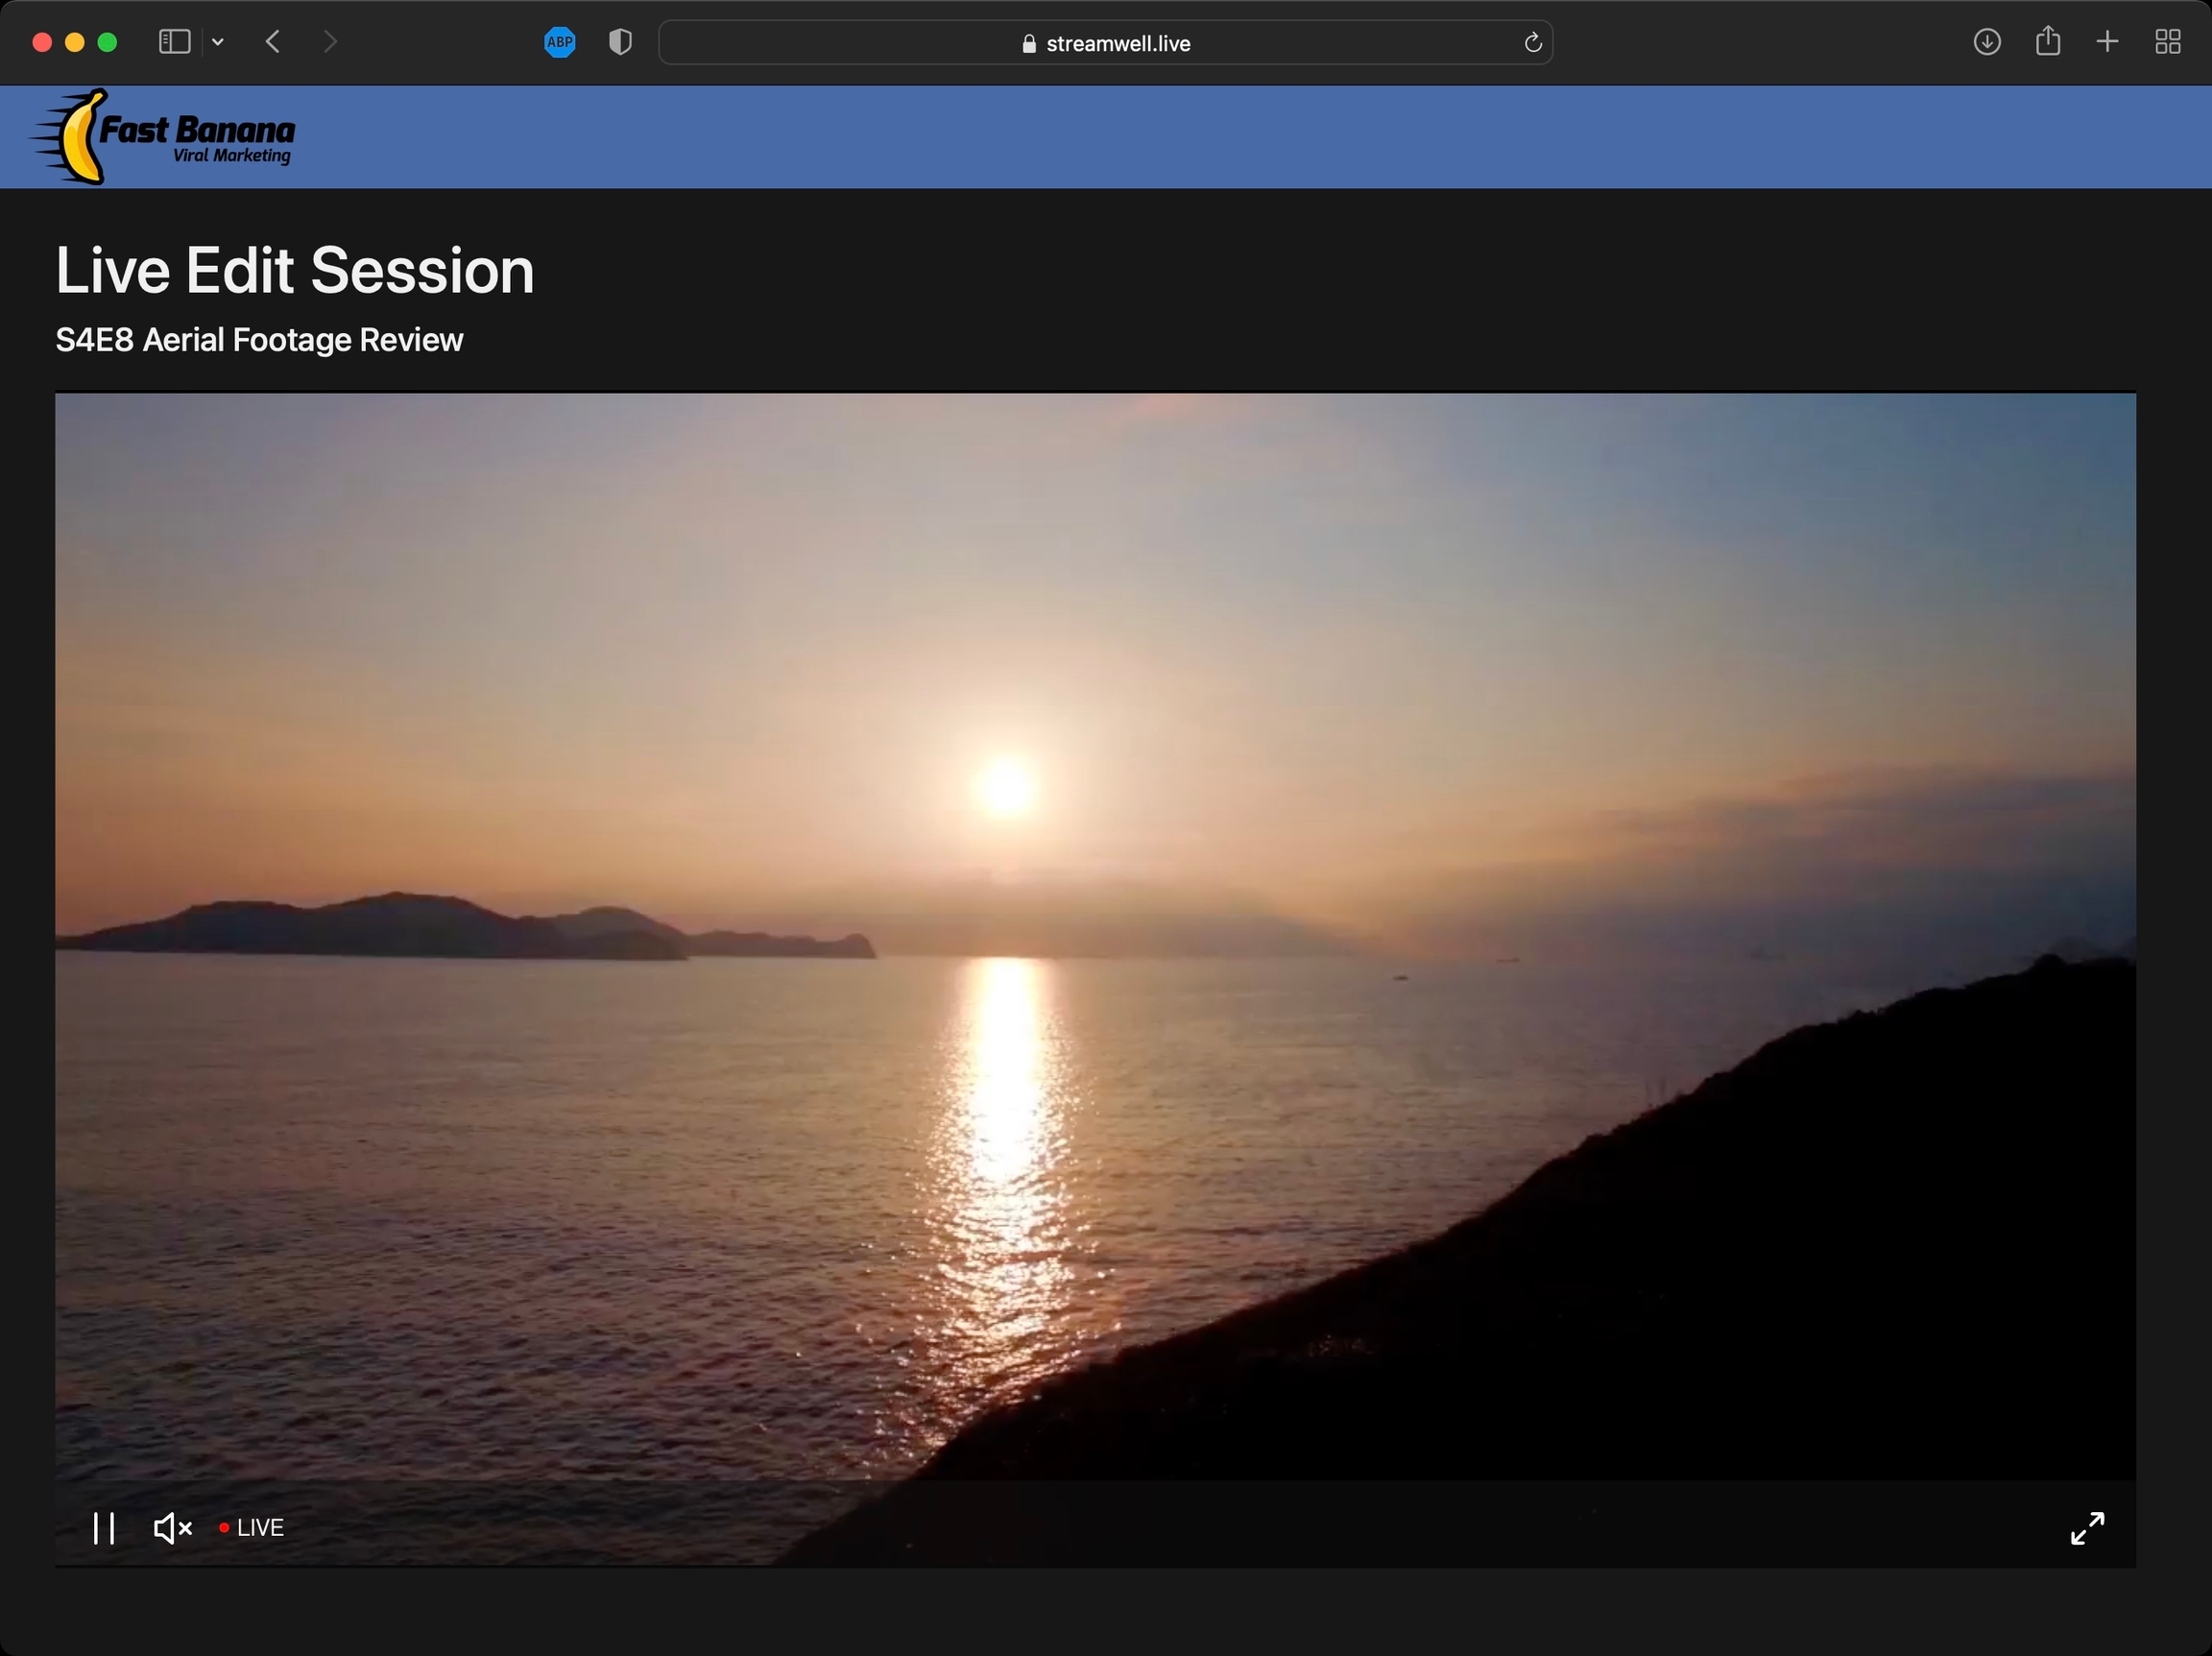Click the sunset video frame
The width and height of the screenshot is (2212, 1656).
pyautogui.click(x=1095, y=930)
